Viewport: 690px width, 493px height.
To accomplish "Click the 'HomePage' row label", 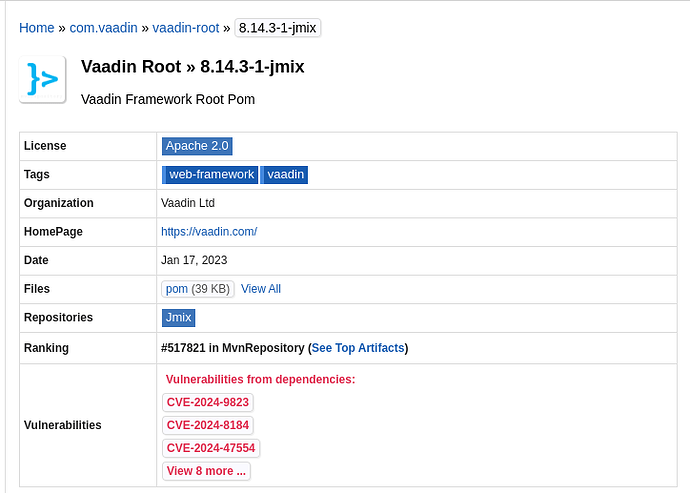I will (53, 232).
